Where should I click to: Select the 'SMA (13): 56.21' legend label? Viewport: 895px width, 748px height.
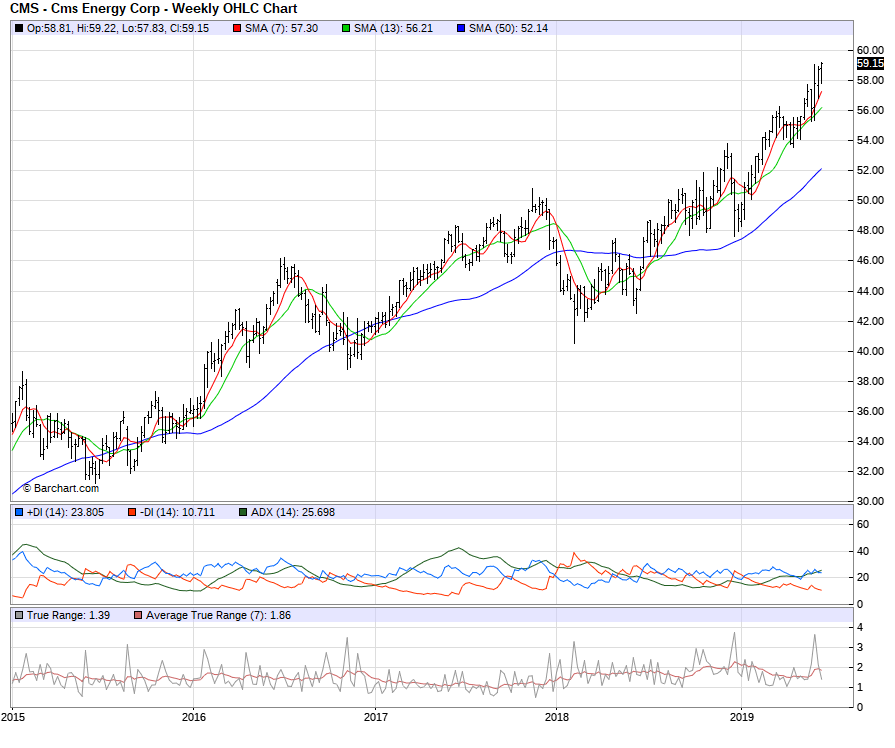(x=393, y=28)
